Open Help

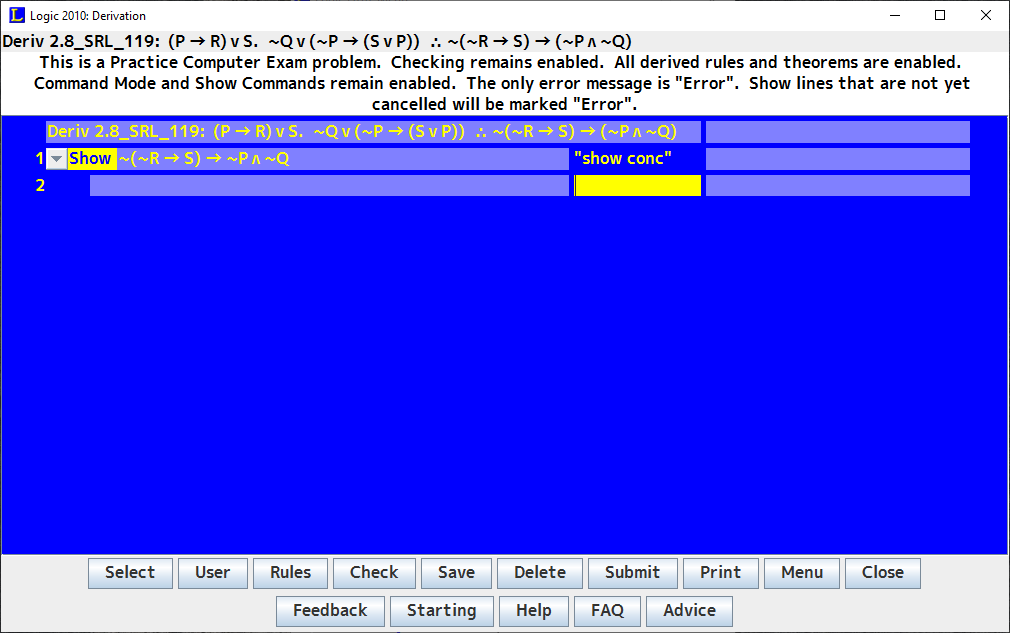533,610
